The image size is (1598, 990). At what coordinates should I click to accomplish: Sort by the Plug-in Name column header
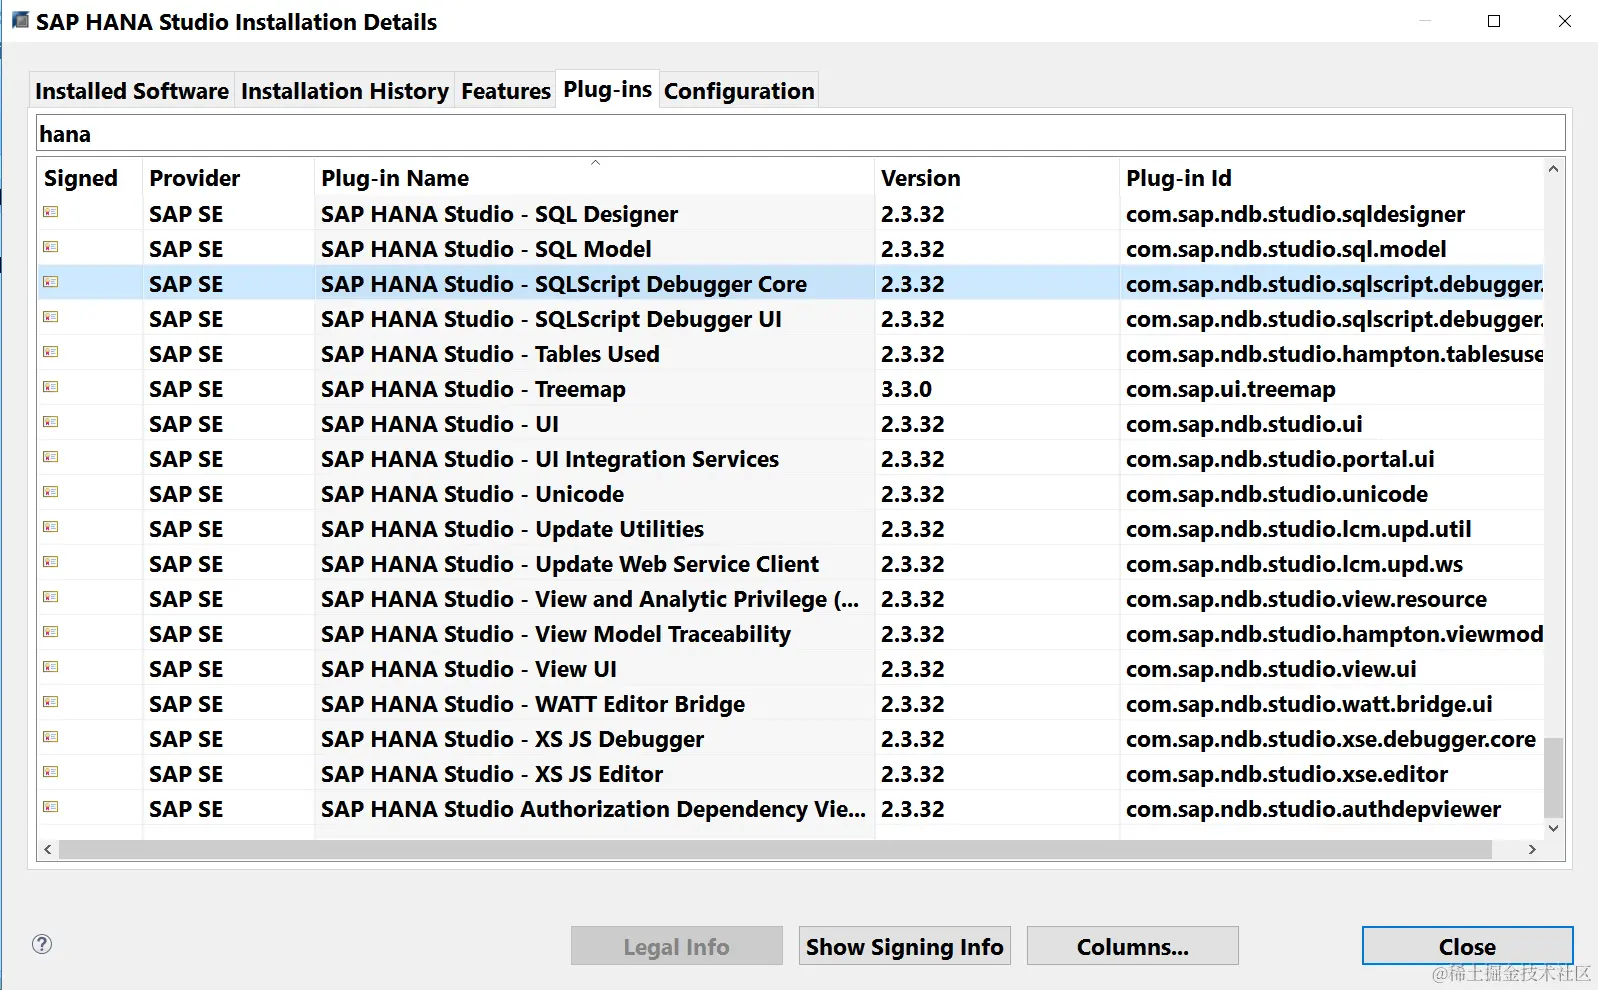pyautogui.click(x=594, y=178)
